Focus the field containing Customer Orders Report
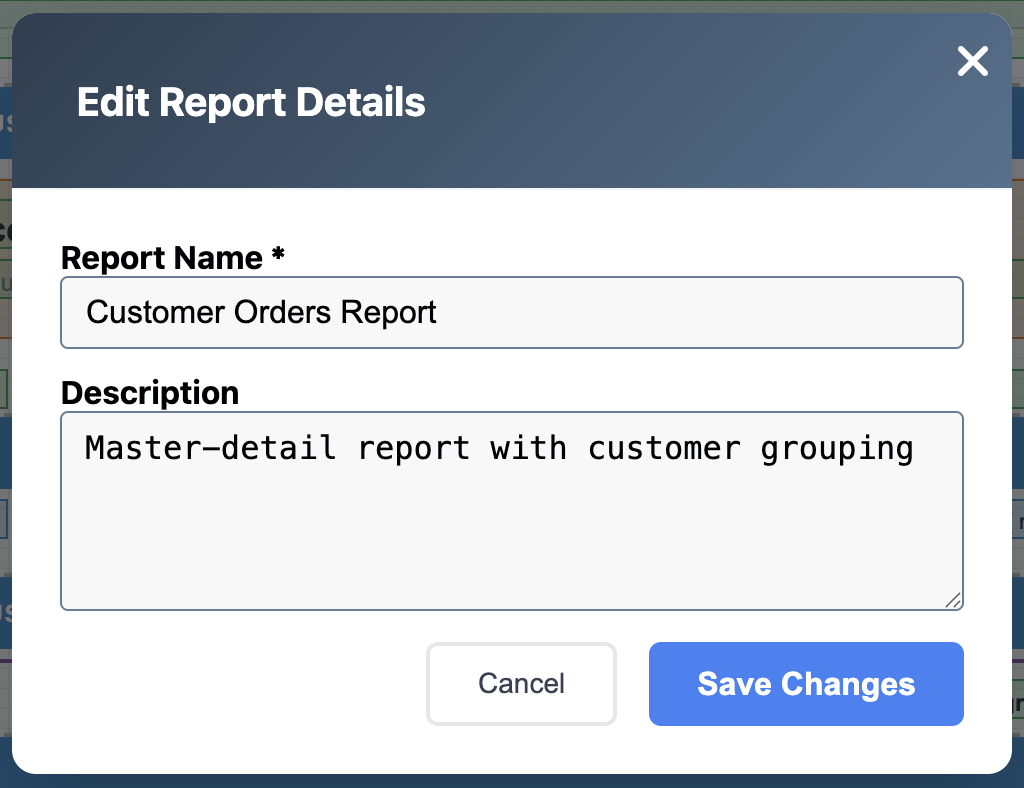The image size is (1024, 788). [x=512, y=312]
